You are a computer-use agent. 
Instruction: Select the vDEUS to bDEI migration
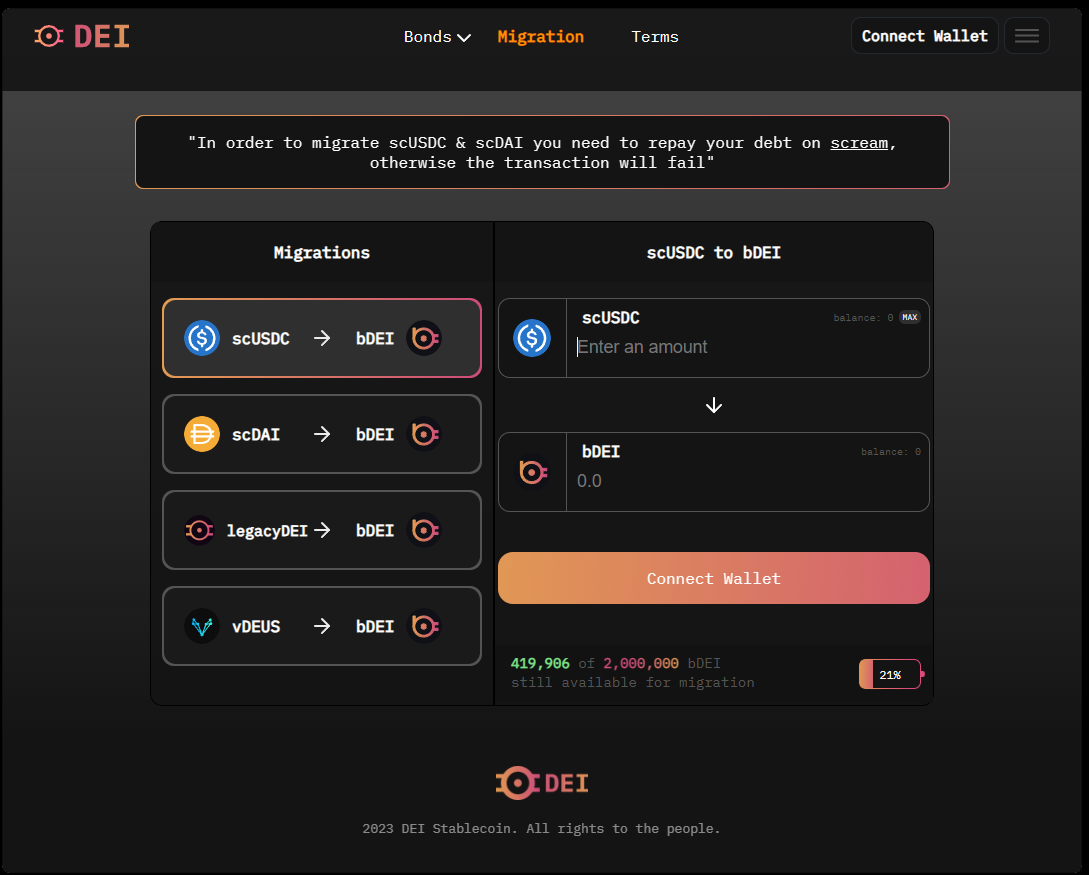point(322,626)
